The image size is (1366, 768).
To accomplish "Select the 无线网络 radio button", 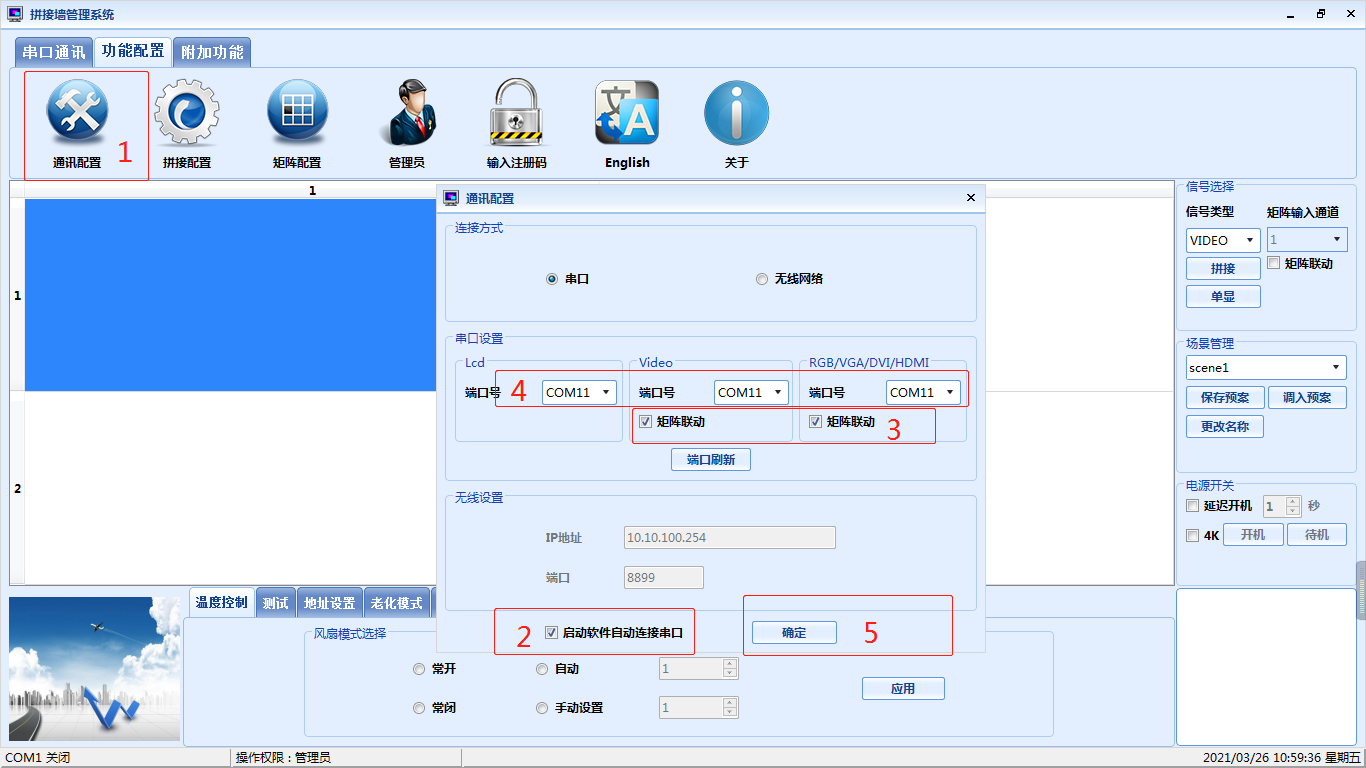I will [x=762, y=280].
